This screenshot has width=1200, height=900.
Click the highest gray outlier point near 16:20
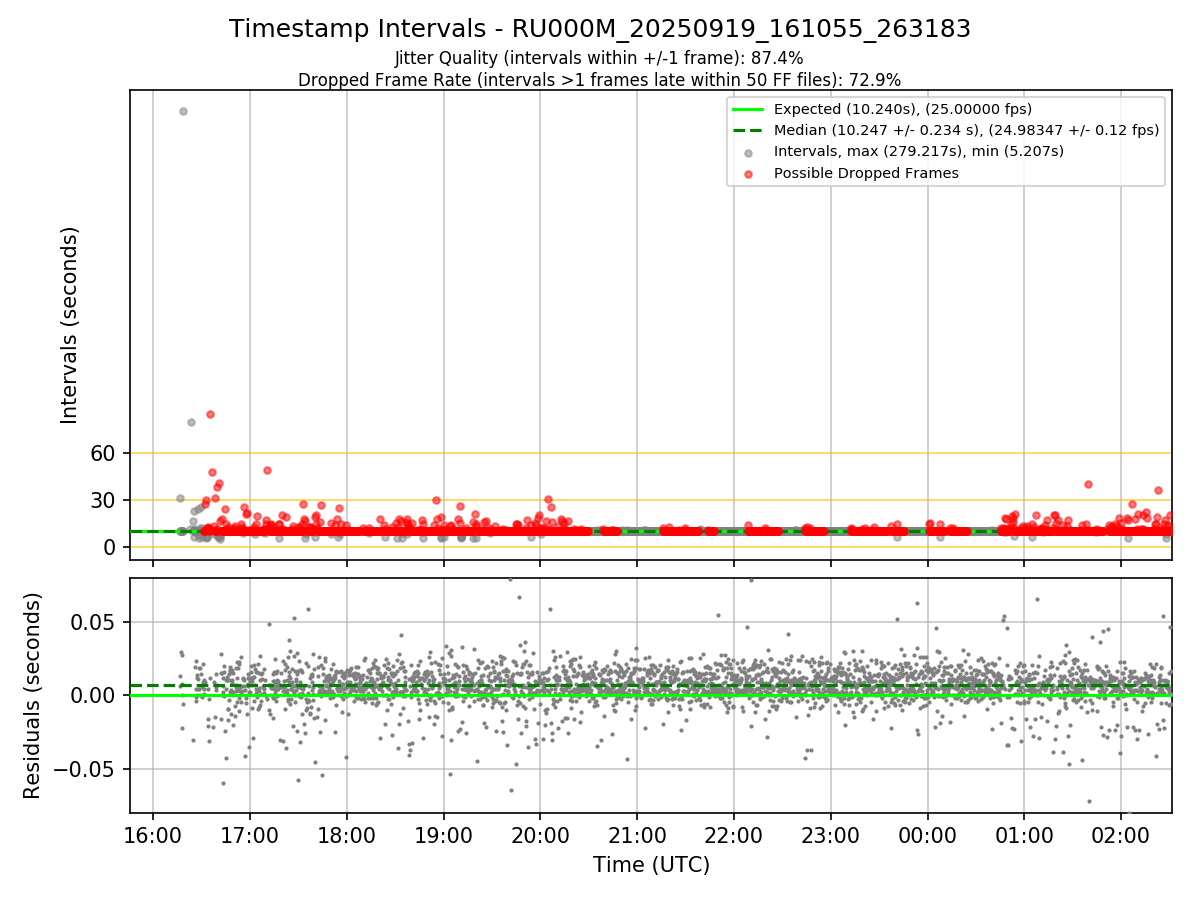click(x=183, y=111)
